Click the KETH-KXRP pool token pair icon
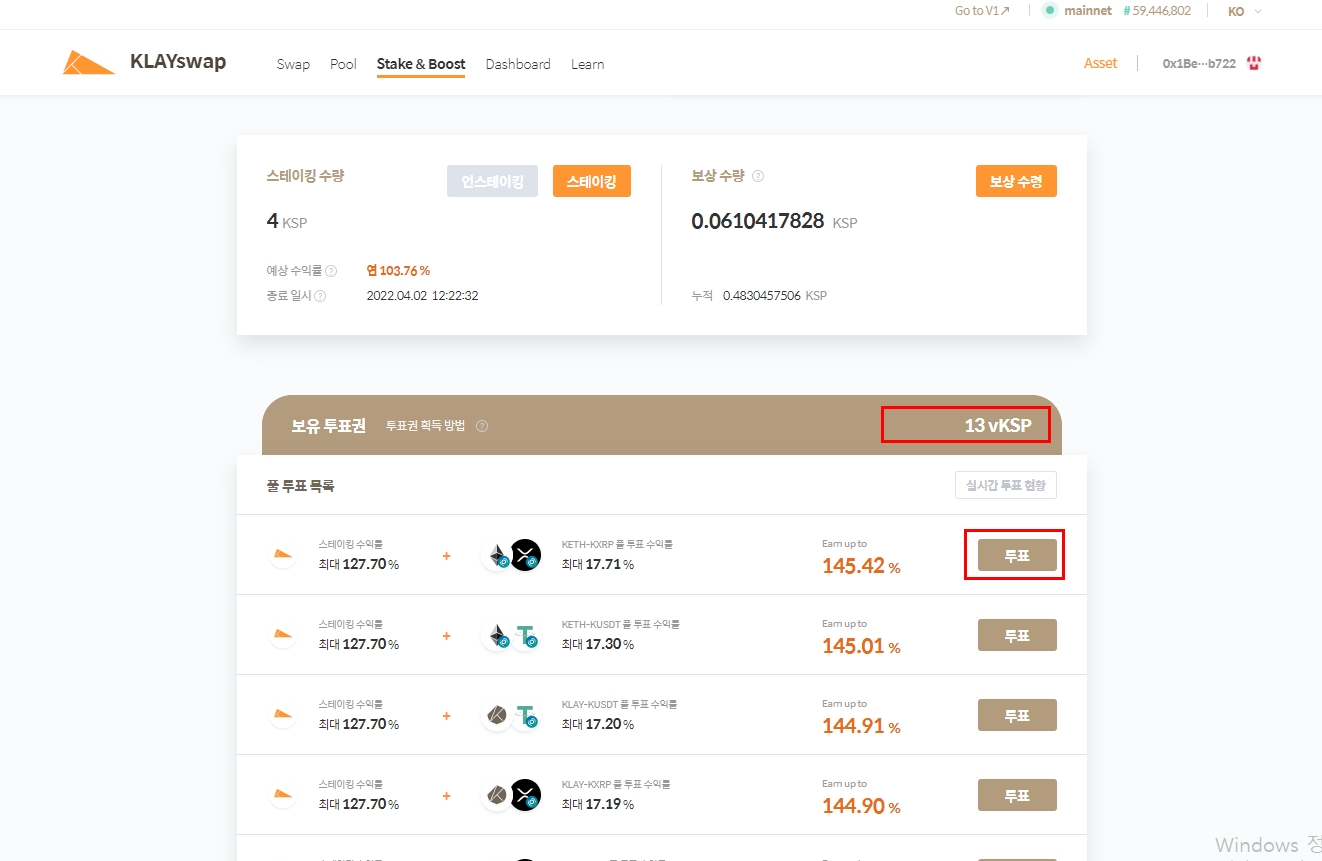Viewport: 1322px width, 861px height. point(511,555)
